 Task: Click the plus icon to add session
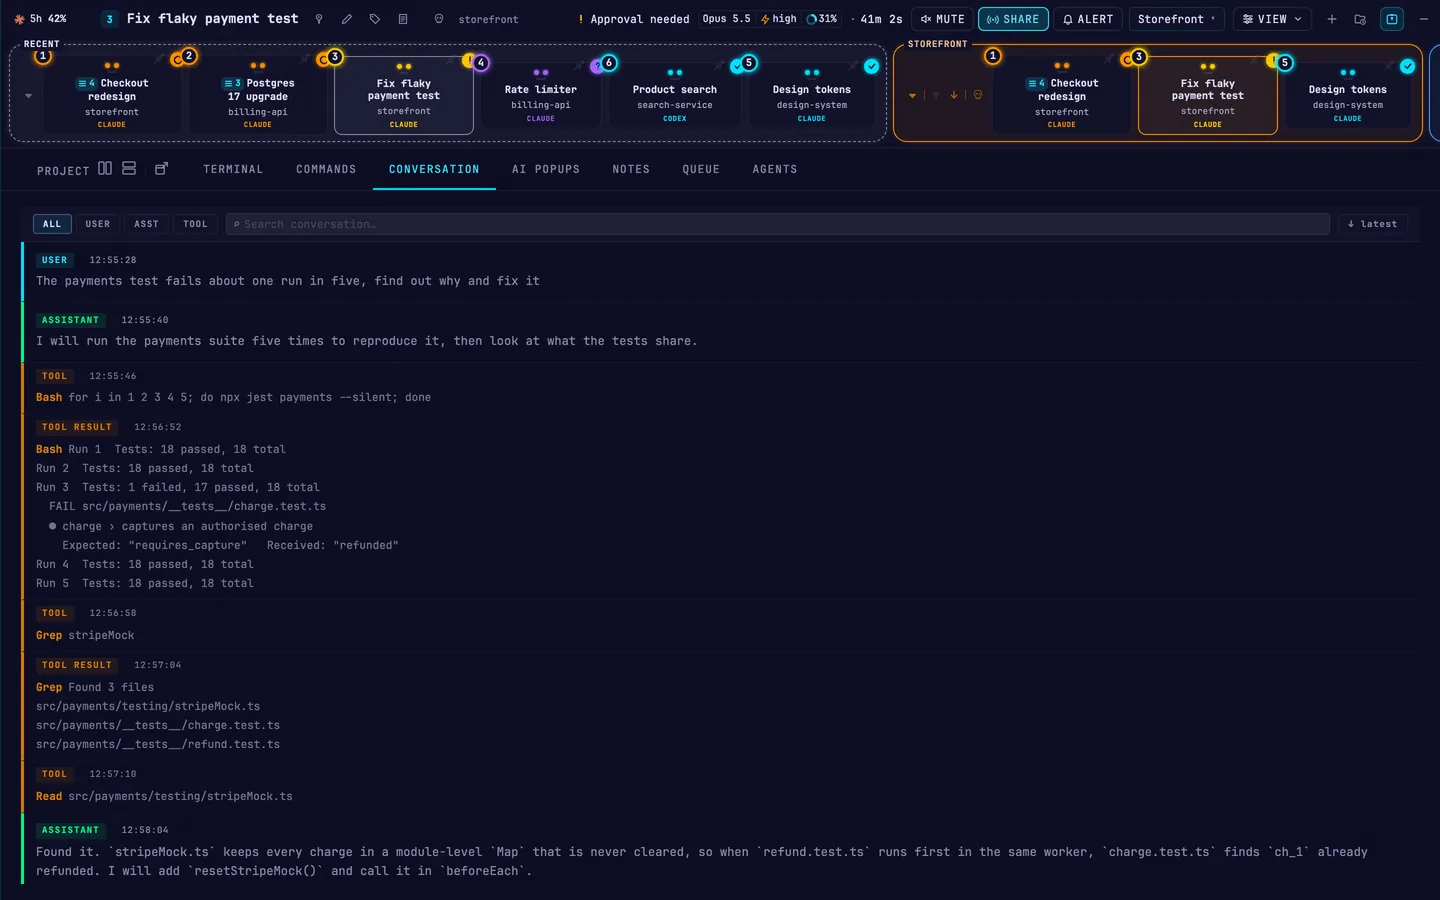pyautogui.click(x=1332, y=19)
